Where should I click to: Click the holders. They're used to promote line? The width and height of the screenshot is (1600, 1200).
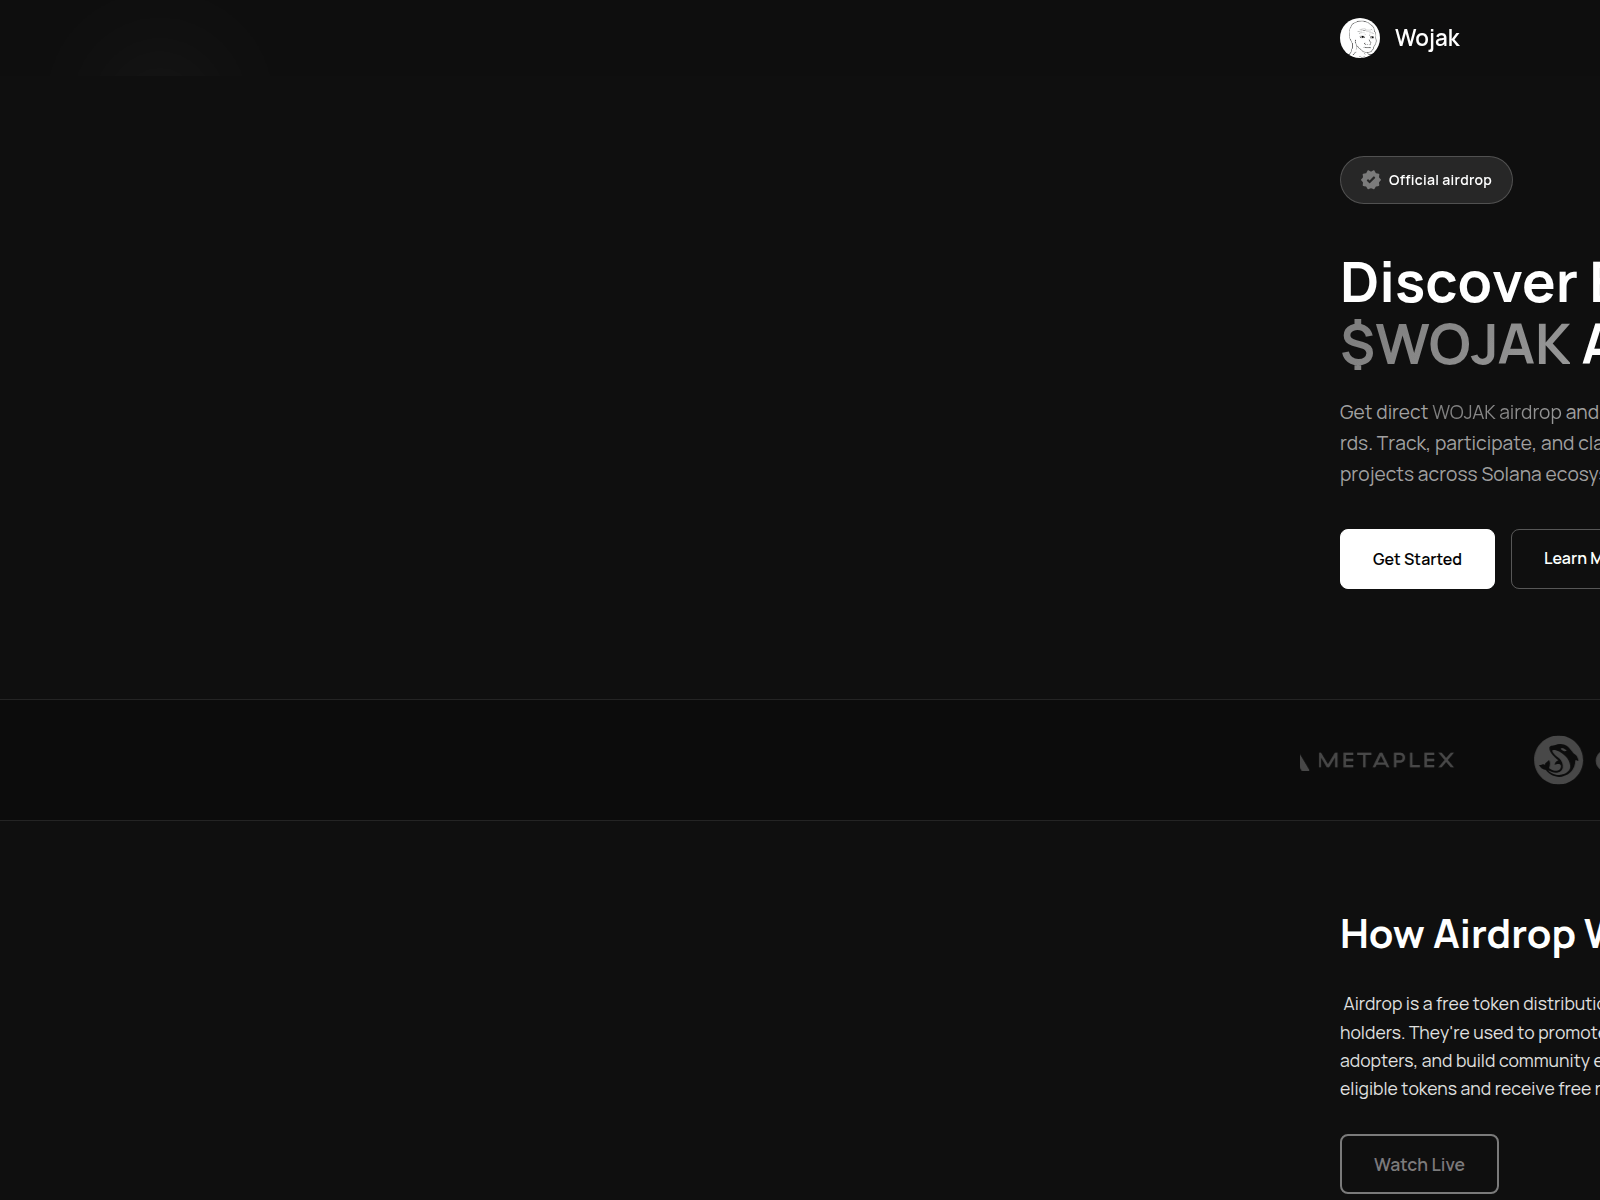[1470, 1032]
